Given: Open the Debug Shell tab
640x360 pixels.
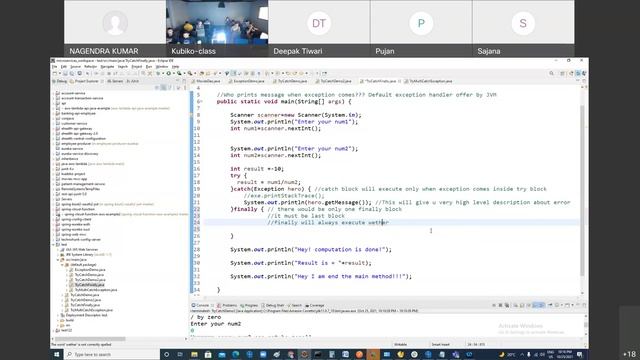Looking at the screenshot, I should pos(273,305).
